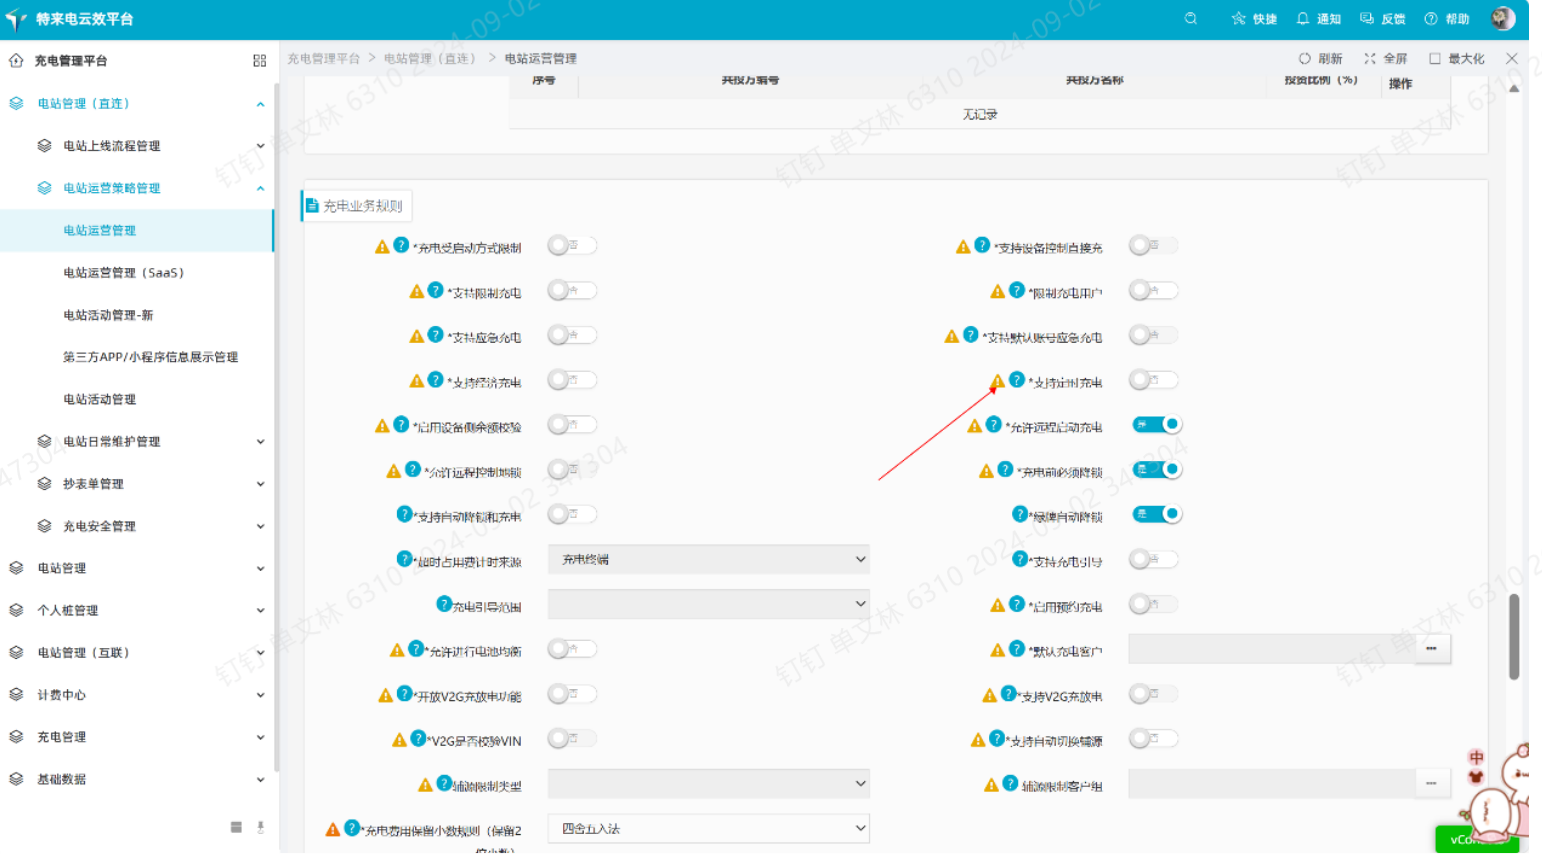This screenshot has width=1542, height=863.
Task: Click the search icon in top bar
Action: coord(1190,18)
